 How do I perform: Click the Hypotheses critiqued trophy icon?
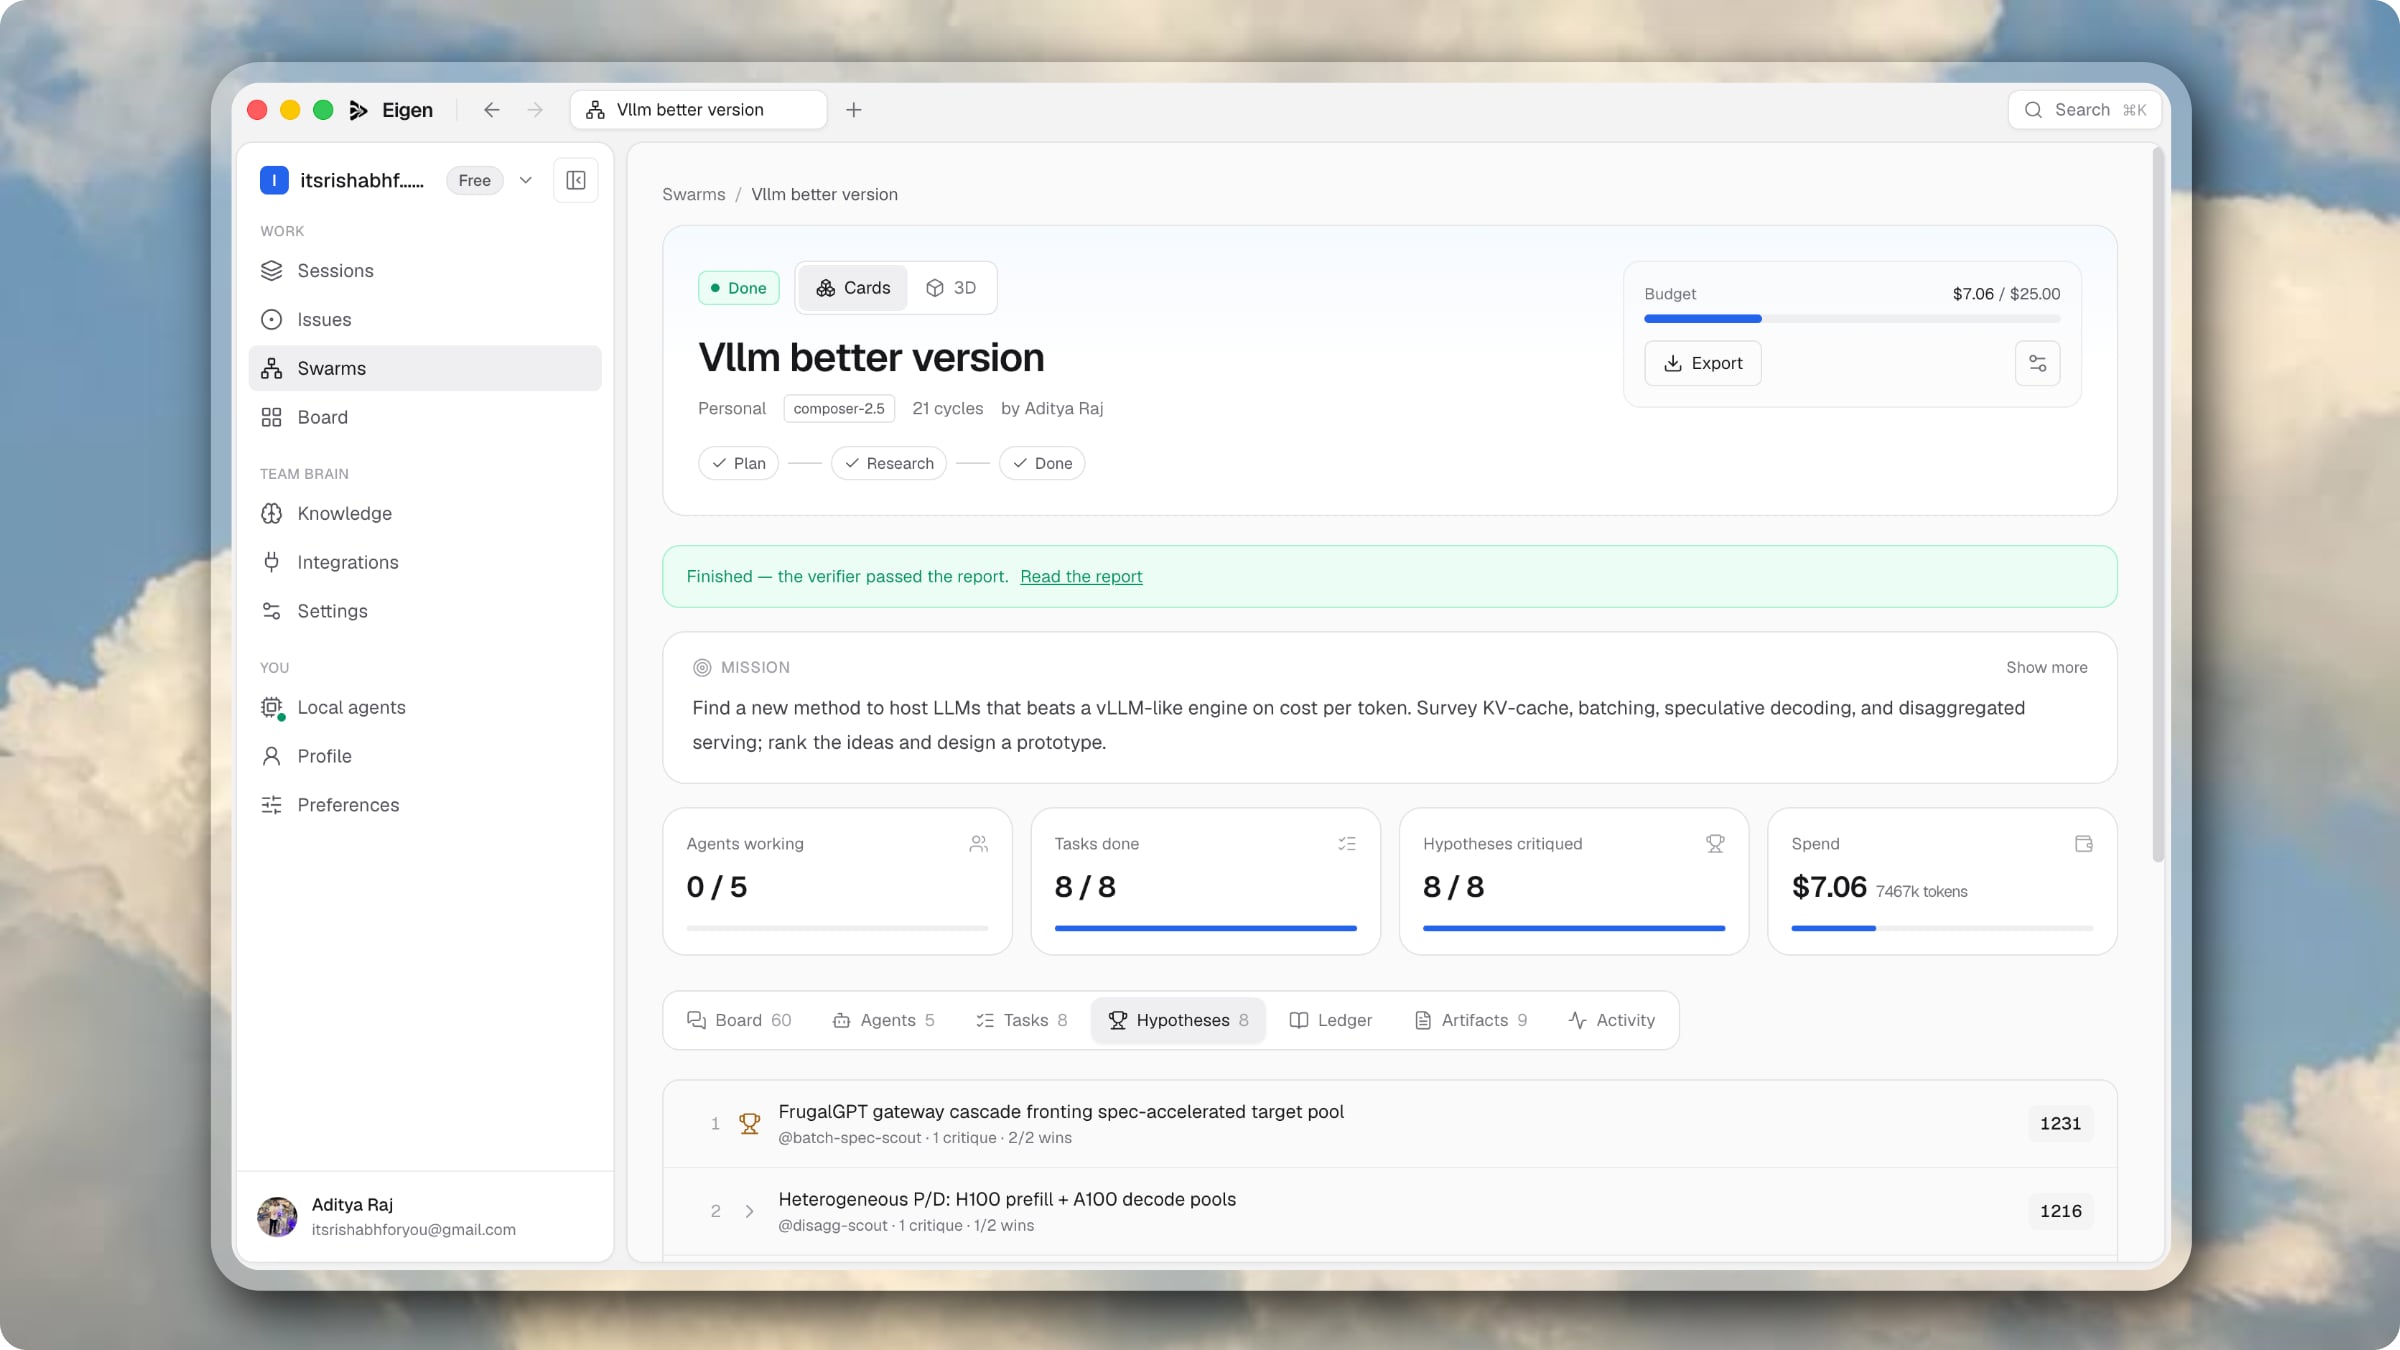coord(1715,844)
